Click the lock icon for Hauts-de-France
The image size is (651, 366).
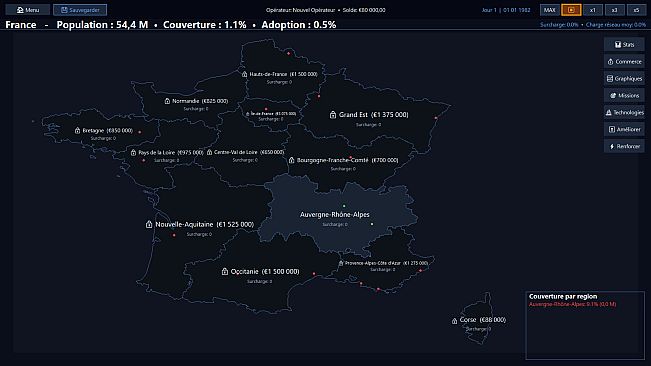pos(245,74)
